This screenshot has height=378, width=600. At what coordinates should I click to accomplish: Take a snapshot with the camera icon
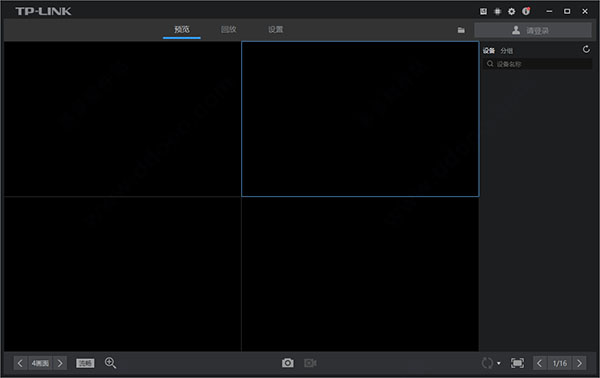tap(288, 363)
